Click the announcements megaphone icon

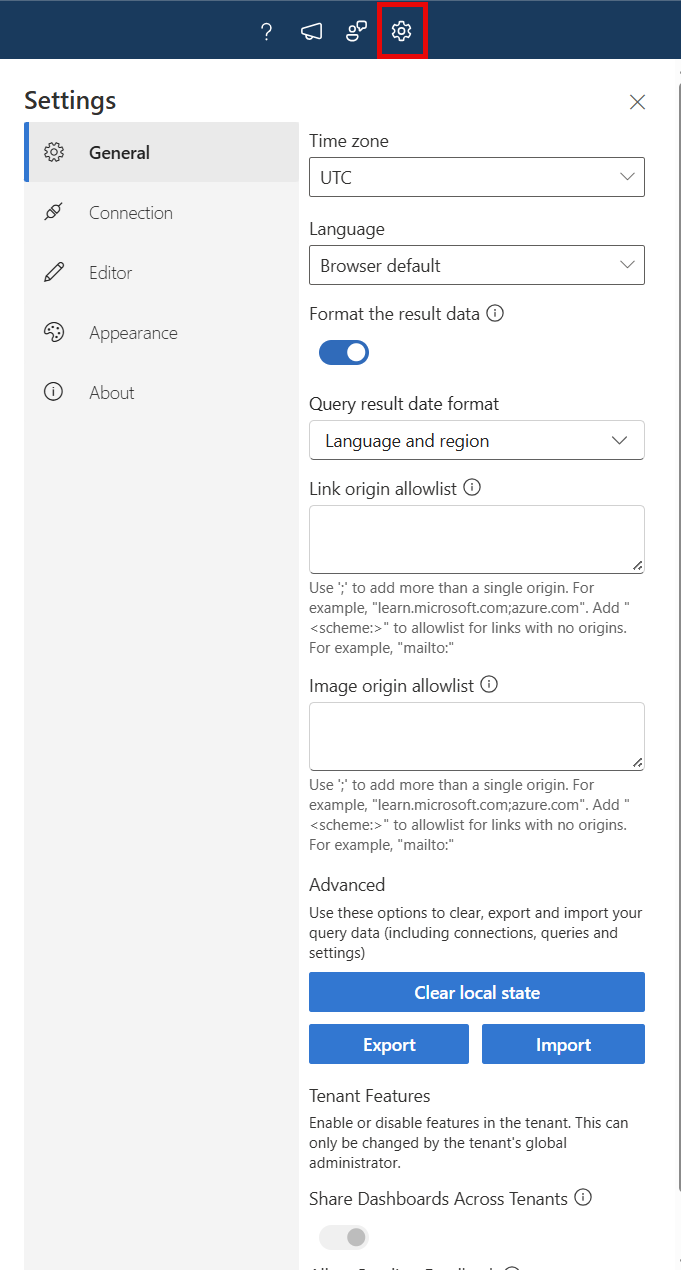[x=311, y=31]
